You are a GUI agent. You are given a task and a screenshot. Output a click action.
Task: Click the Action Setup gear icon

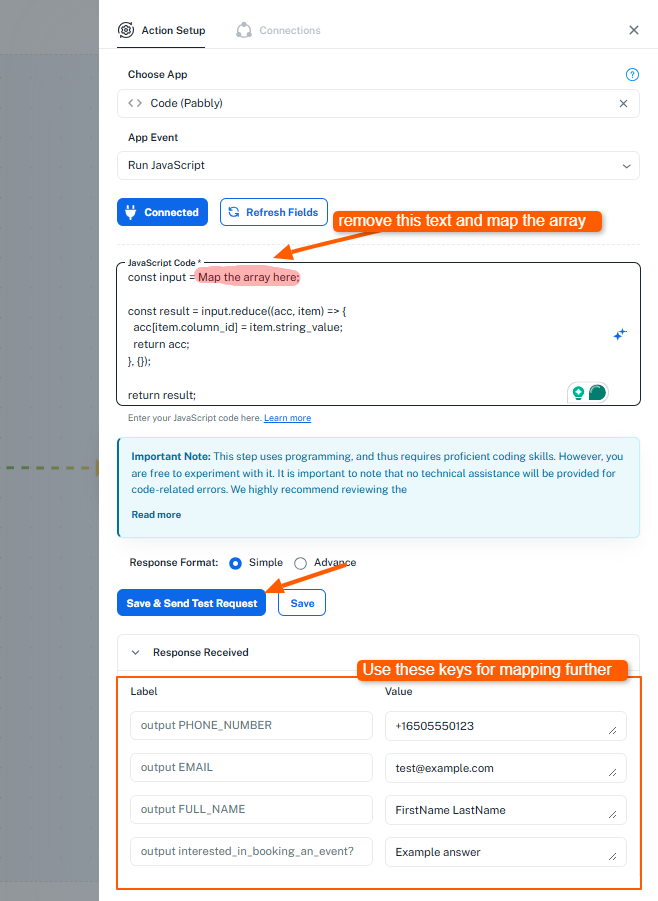pyautogui.click(x=126, y=30)
